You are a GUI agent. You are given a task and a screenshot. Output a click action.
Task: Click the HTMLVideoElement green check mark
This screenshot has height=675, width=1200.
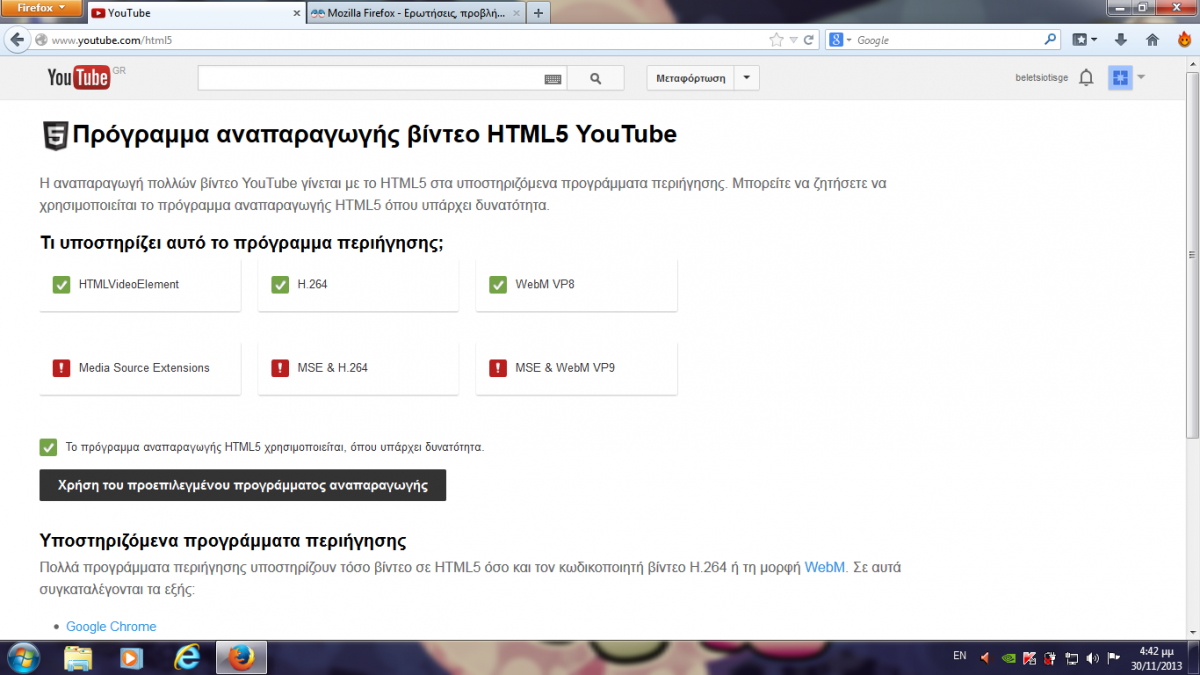tap(61, 285)
